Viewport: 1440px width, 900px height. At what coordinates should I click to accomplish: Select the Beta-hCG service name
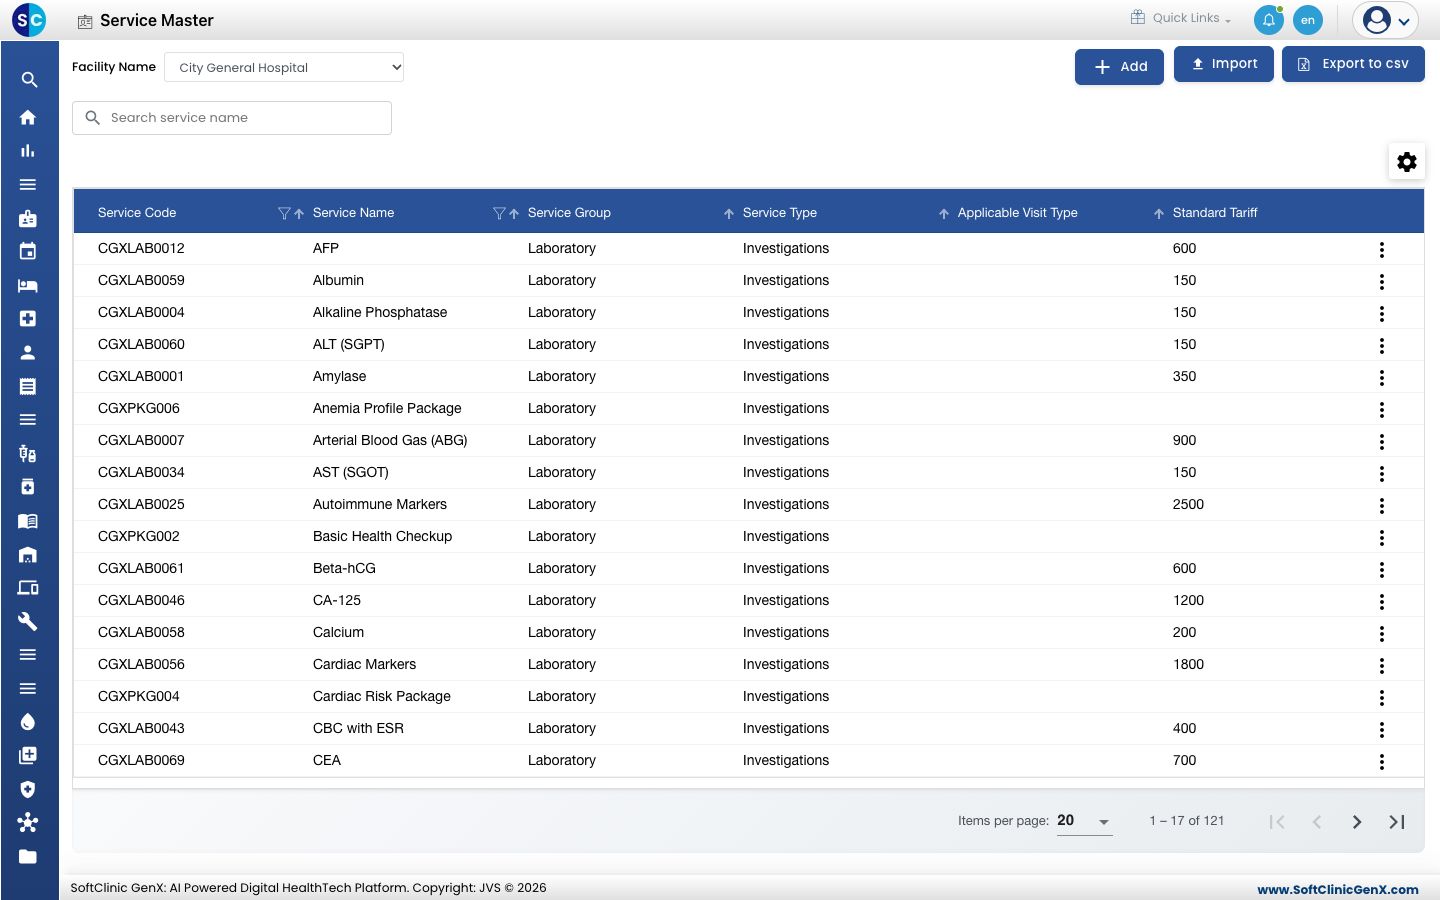pyautogui.click(x=344, y=568)
